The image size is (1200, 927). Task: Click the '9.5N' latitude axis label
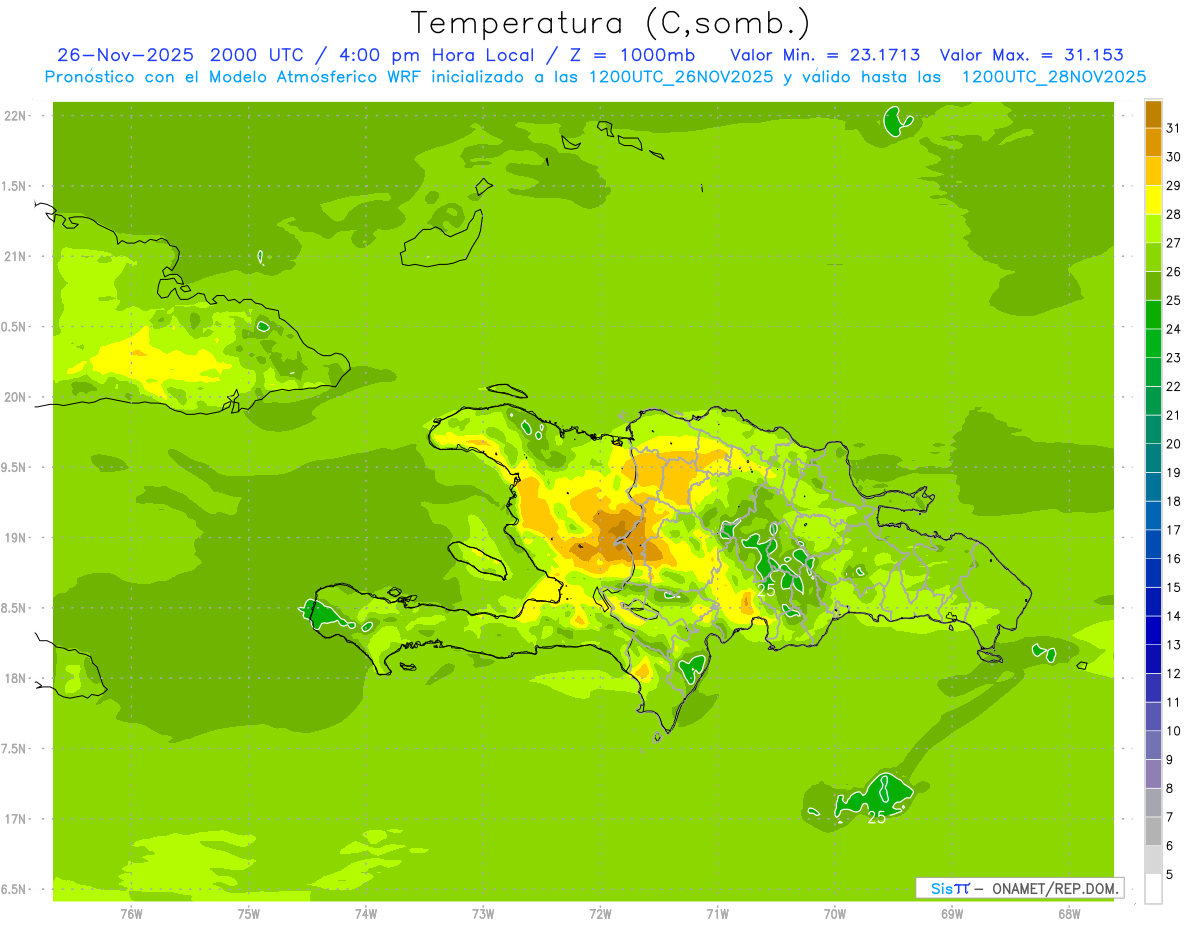pyautogui.click(x=15, y=467)
